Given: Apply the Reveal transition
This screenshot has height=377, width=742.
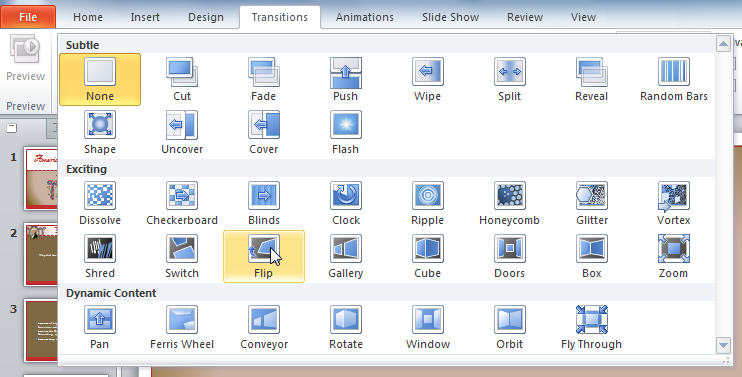Looking at the screenshot, I should tap(592, 79).
